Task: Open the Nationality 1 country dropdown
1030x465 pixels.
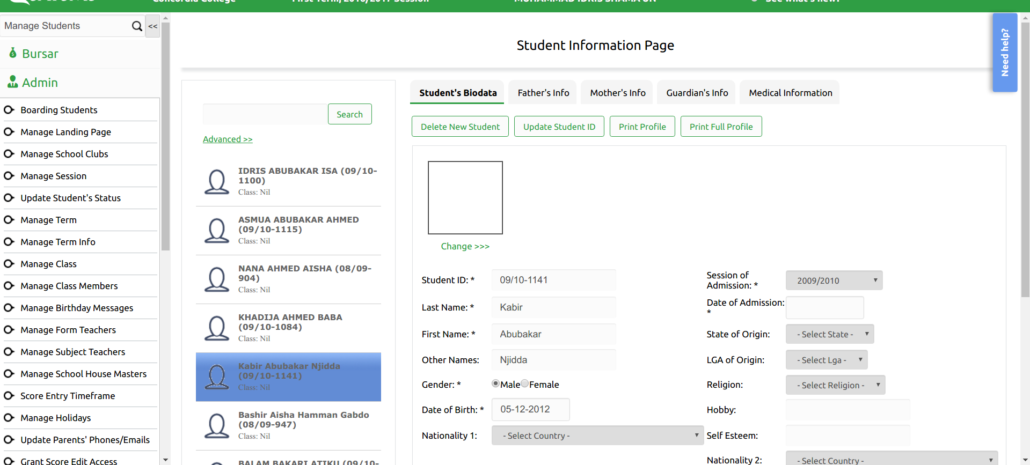Action: tap(598, 435)
